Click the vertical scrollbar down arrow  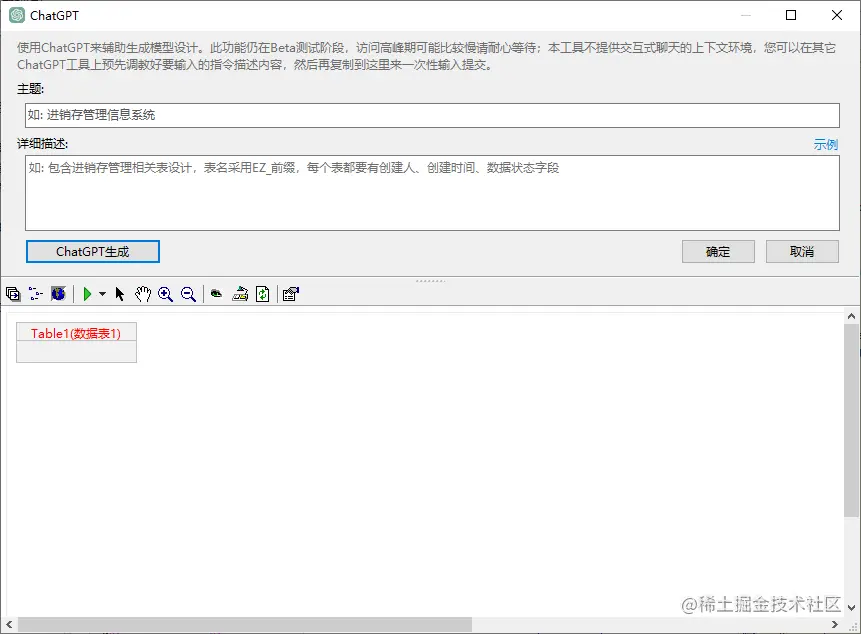coord(851,607)
